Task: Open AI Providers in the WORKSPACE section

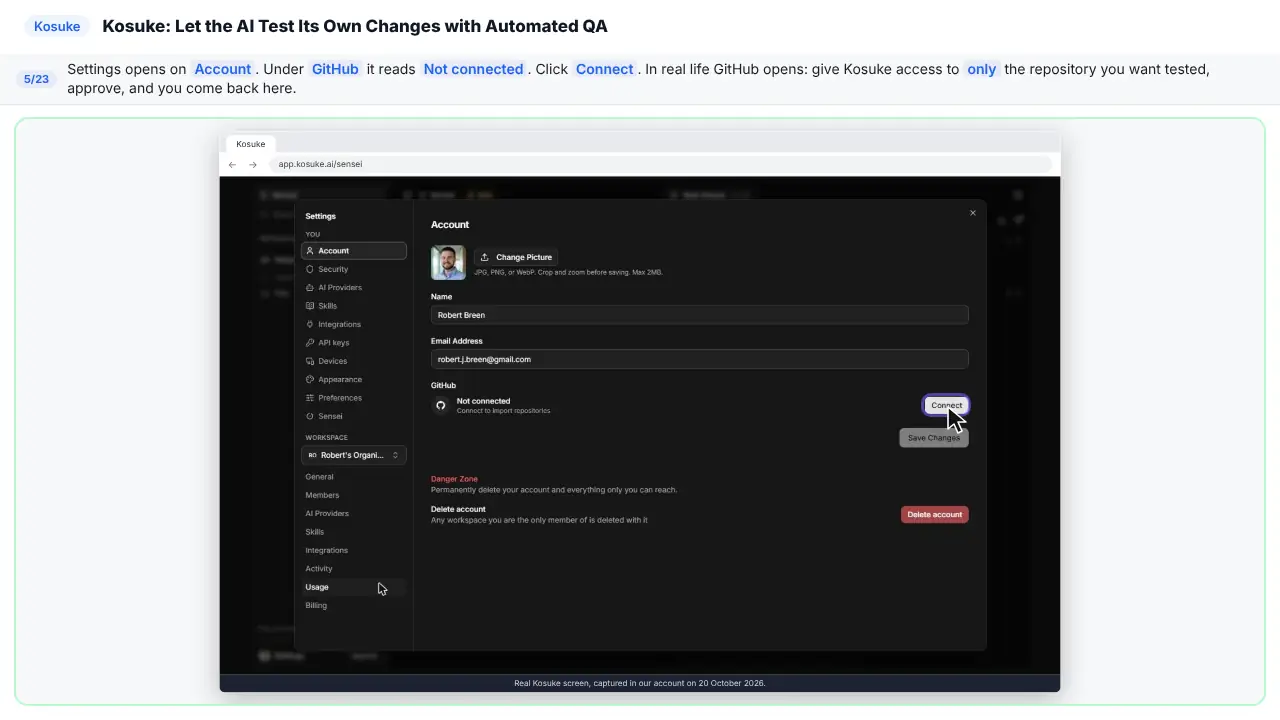Action: click(x=354, y=514)
